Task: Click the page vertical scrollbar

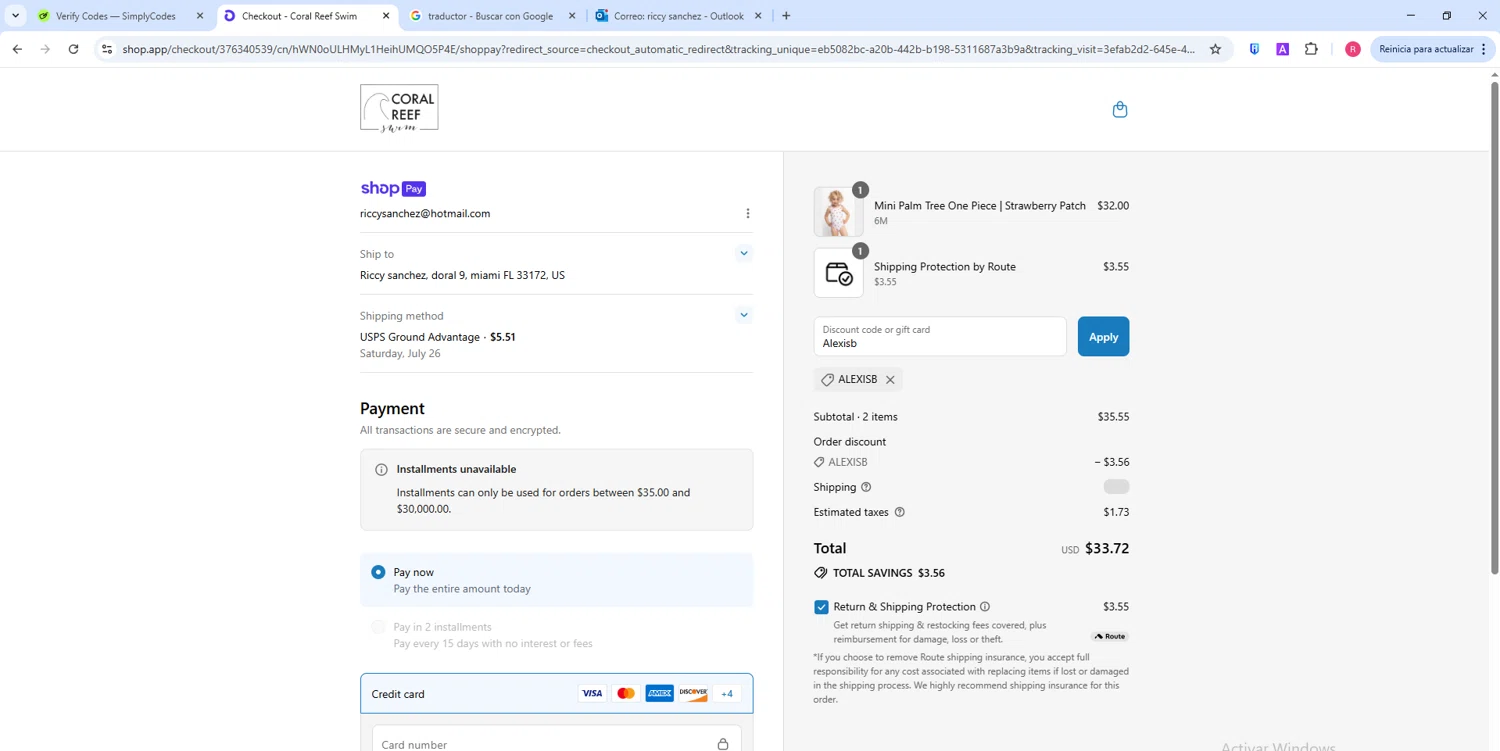Action: 1495,330
